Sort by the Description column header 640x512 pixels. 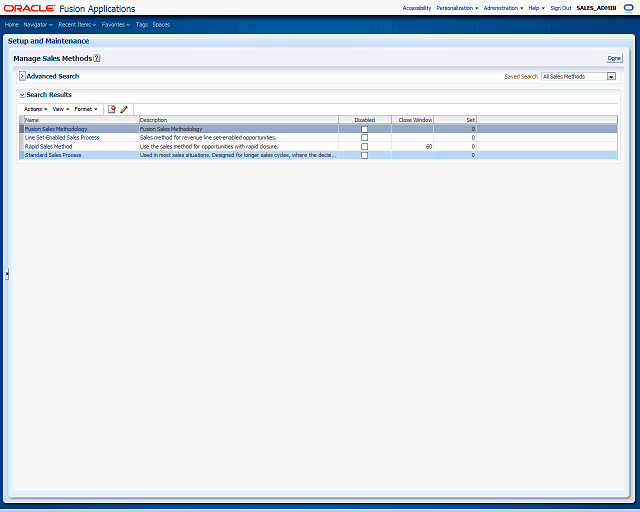point(239,120)
